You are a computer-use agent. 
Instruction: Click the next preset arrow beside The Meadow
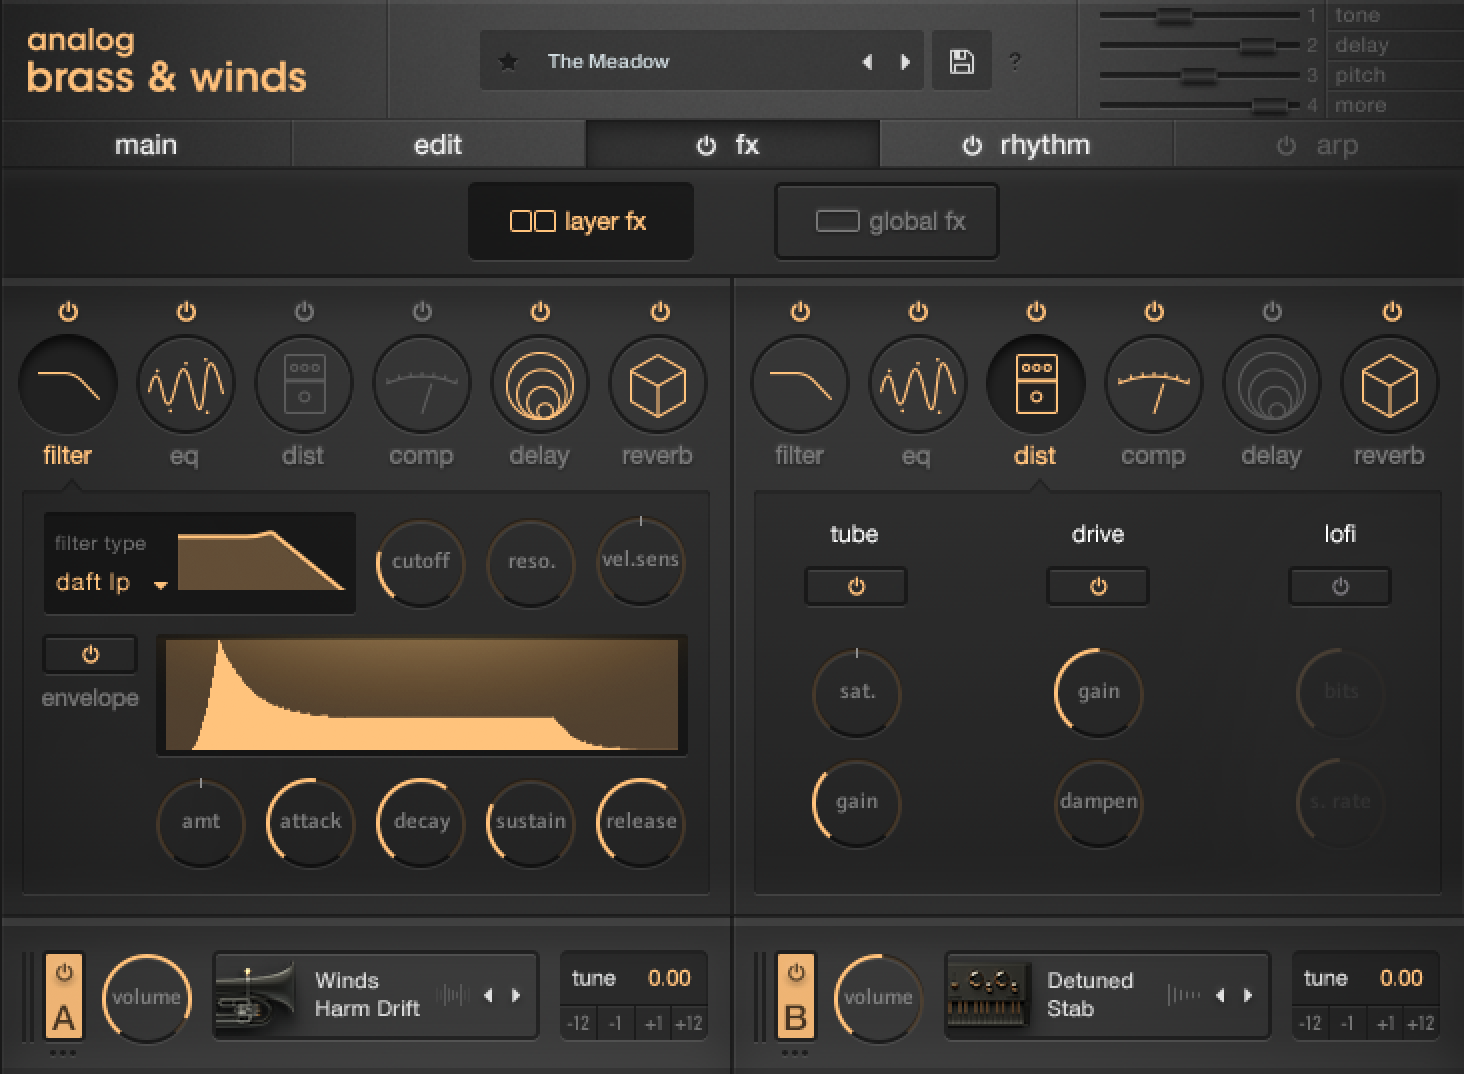point(906,61)
